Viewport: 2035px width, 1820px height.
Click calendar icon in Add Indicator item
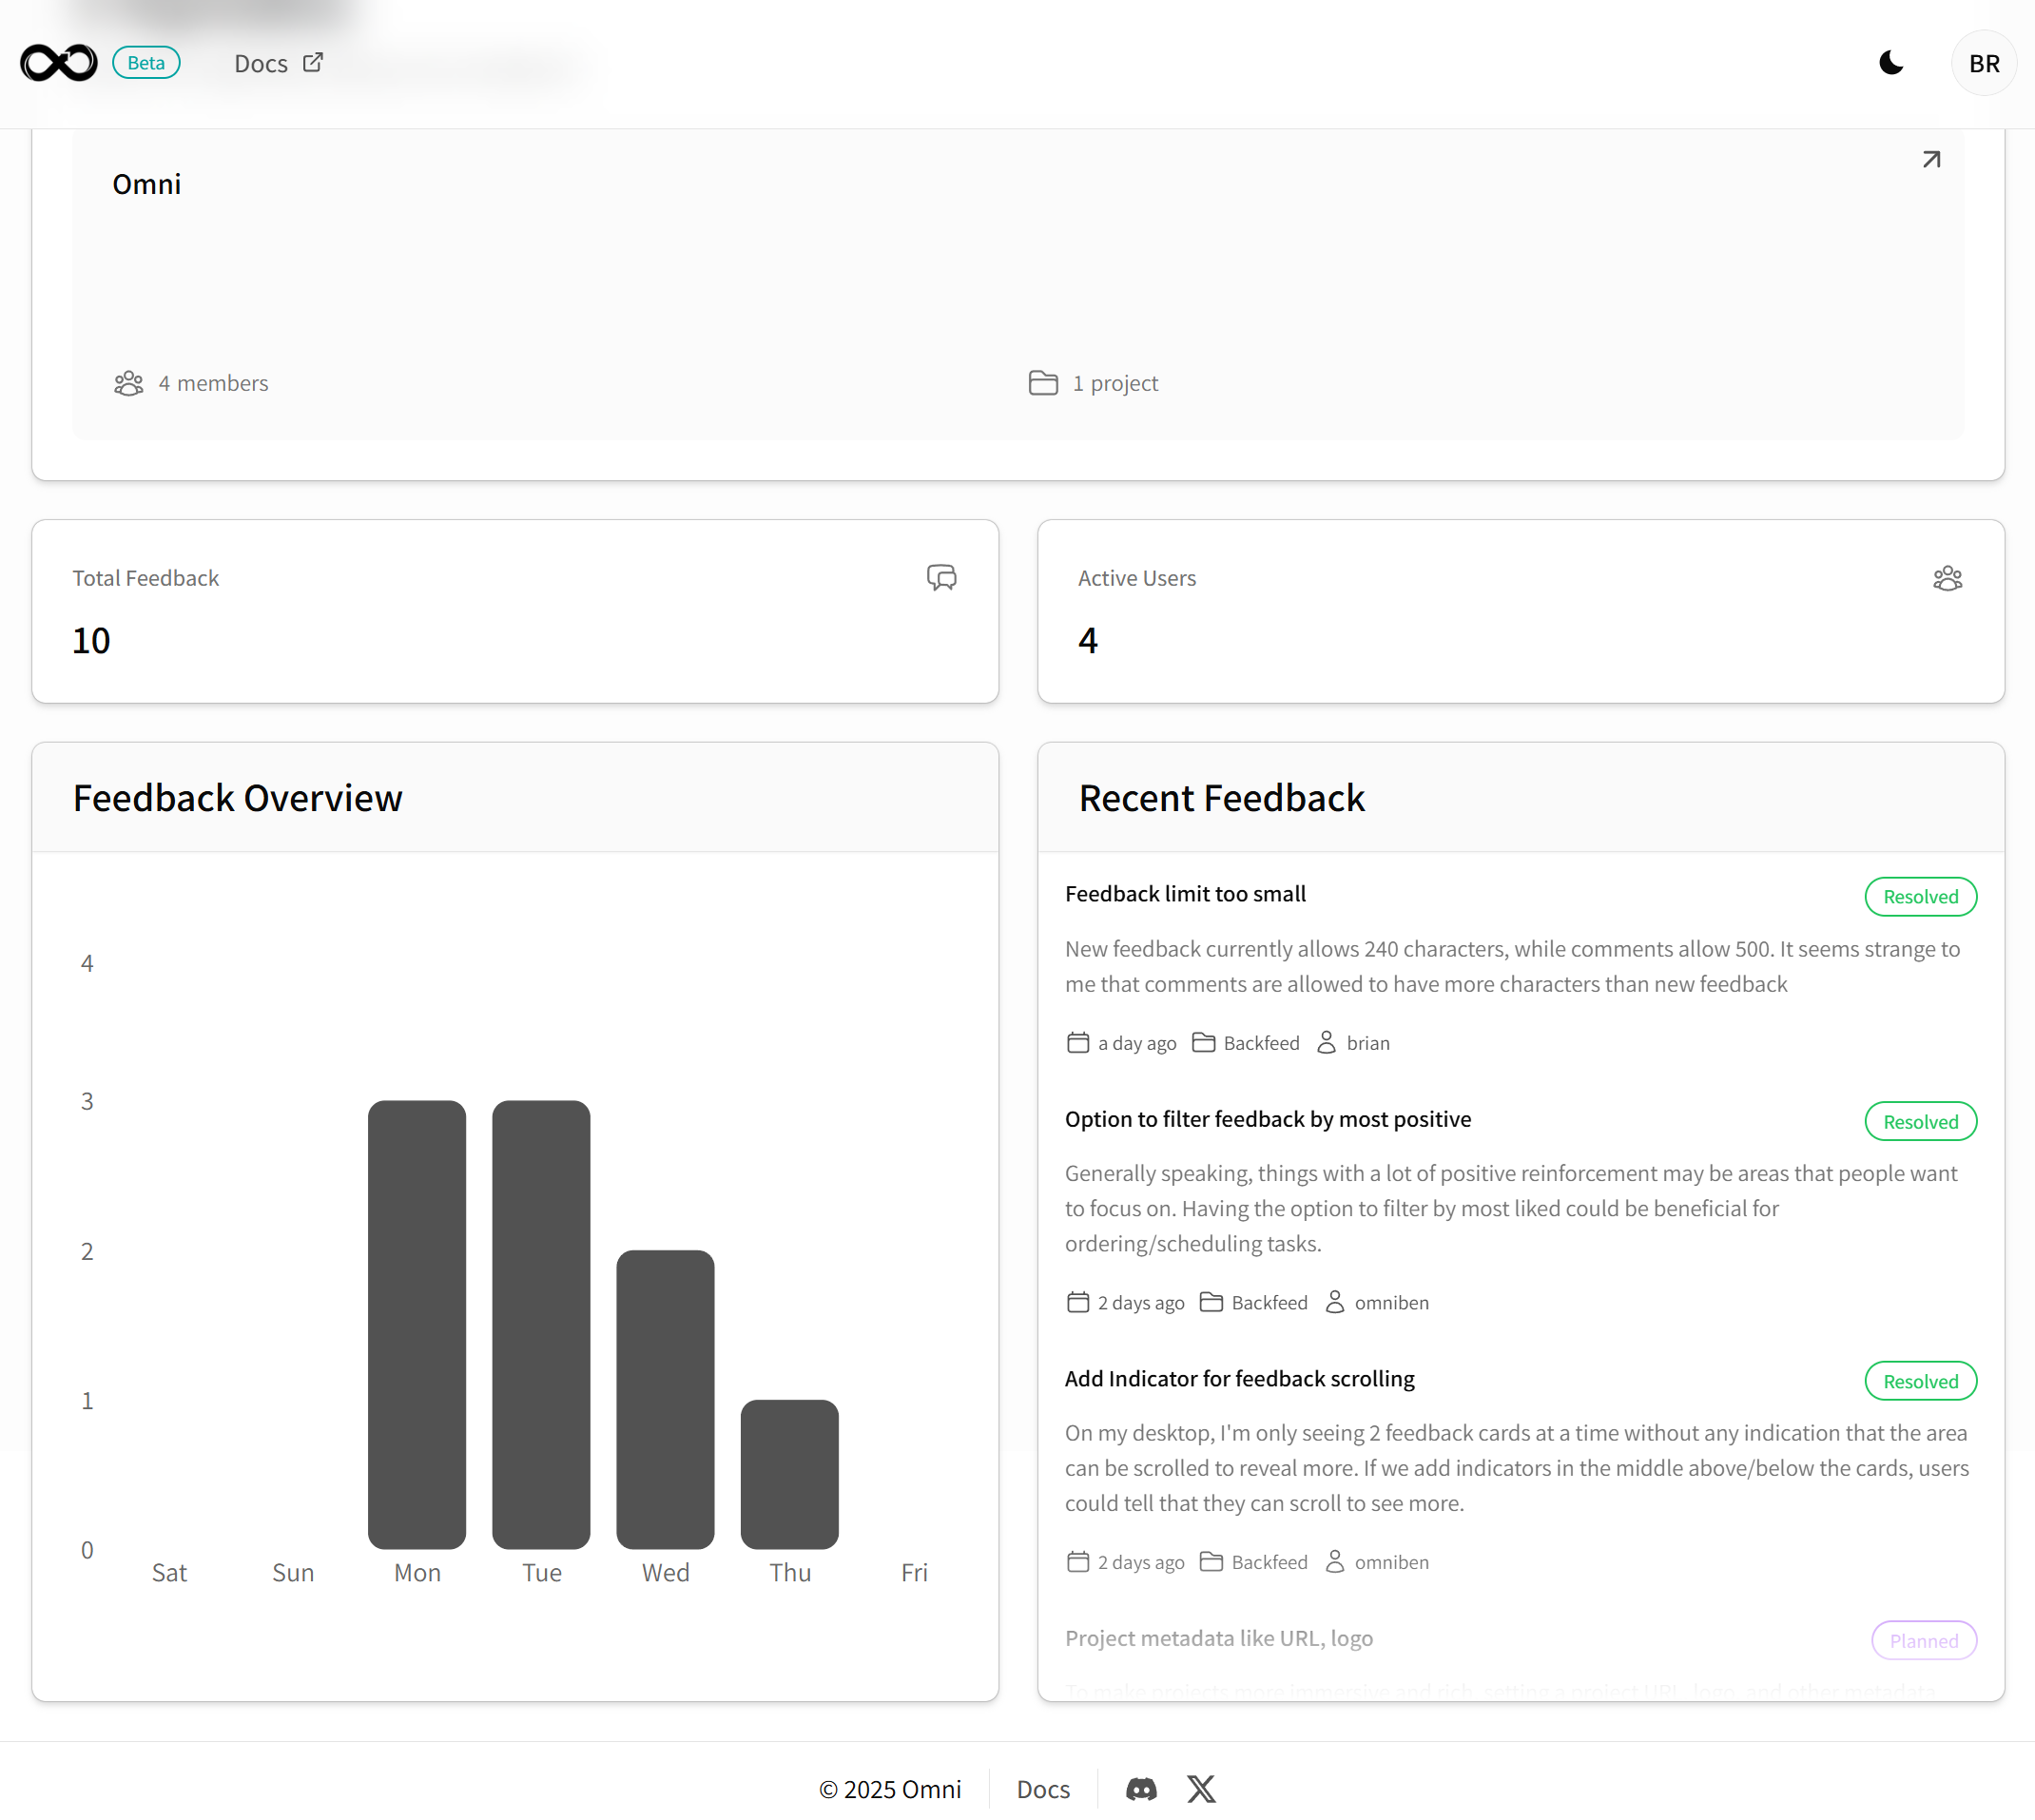[1077, 1562]
